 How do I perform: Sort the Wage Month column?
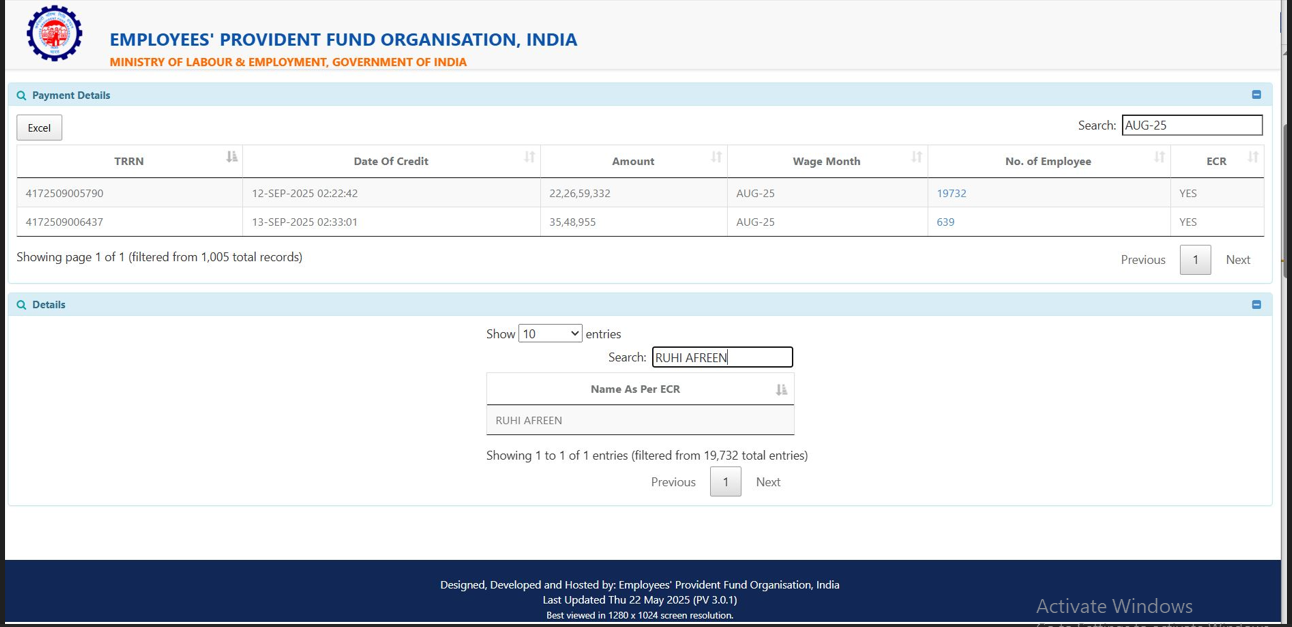(x=916, y=157)
